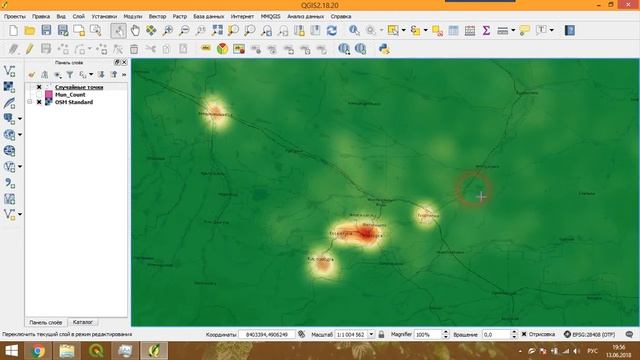
Task: Open the log messages bubble icon
Action: (x=629, y=334)
